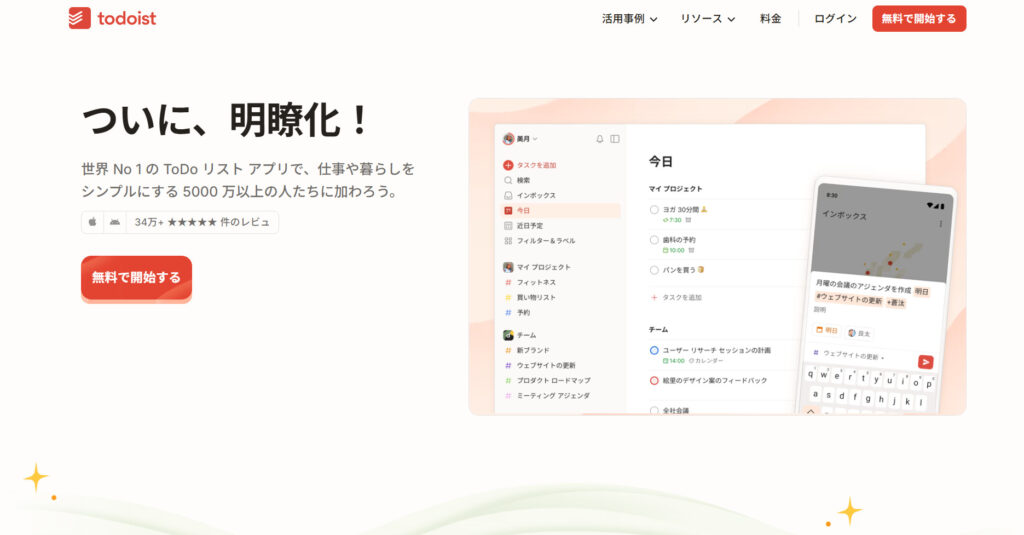Tap the q key on phone keyboard
This screenshot has height=535, width=1024.
[810, 374]
